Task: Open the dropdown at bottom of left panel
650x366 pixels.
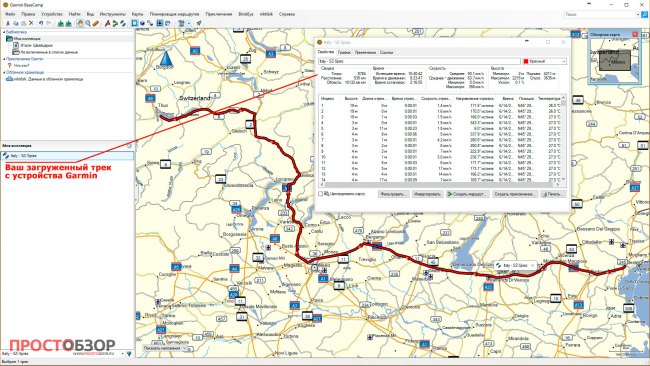Action: tap(122, 354)
